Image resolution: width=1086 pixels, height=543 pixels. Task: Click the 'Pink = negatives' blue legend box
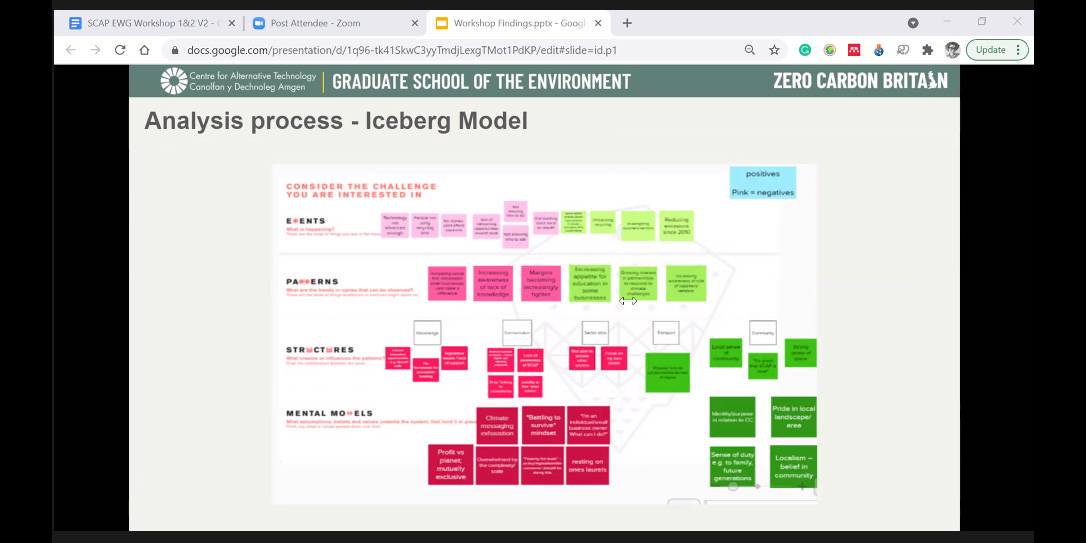coord(763,183)
